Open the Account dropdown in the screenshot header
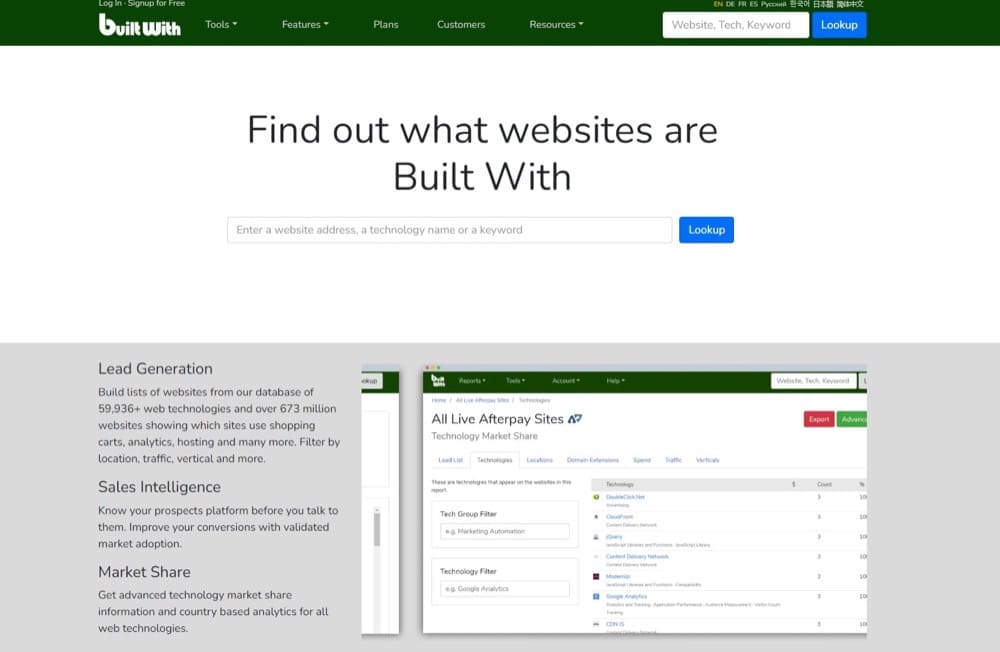 (x=566, y=381)
